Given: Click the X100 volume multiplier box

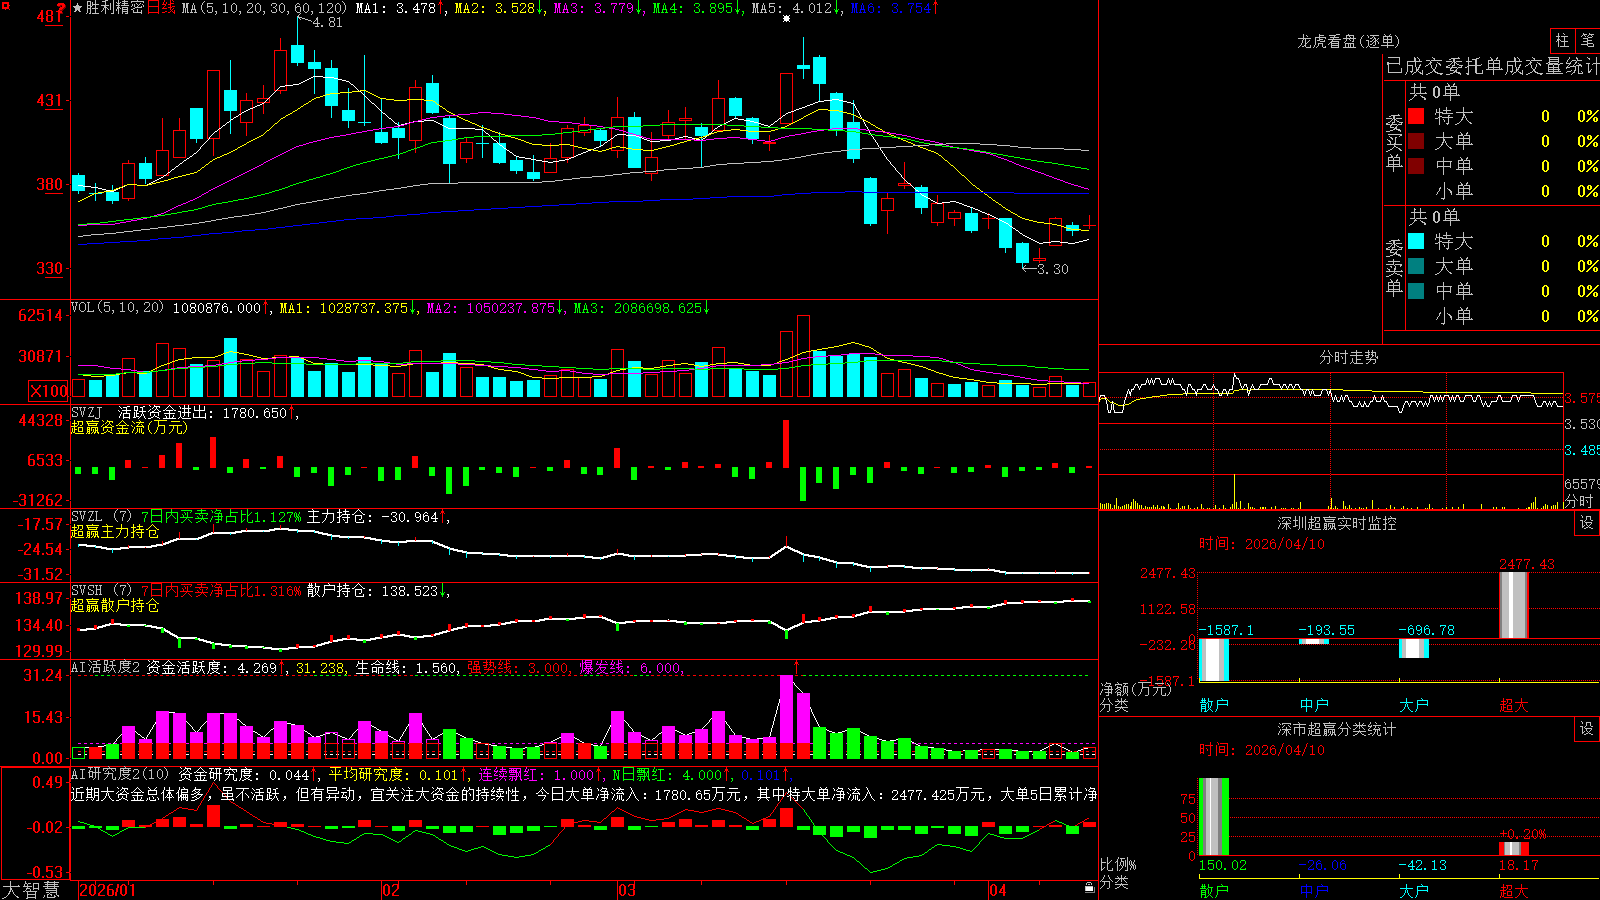Looking at the screenshot, I should pos(49,391).
